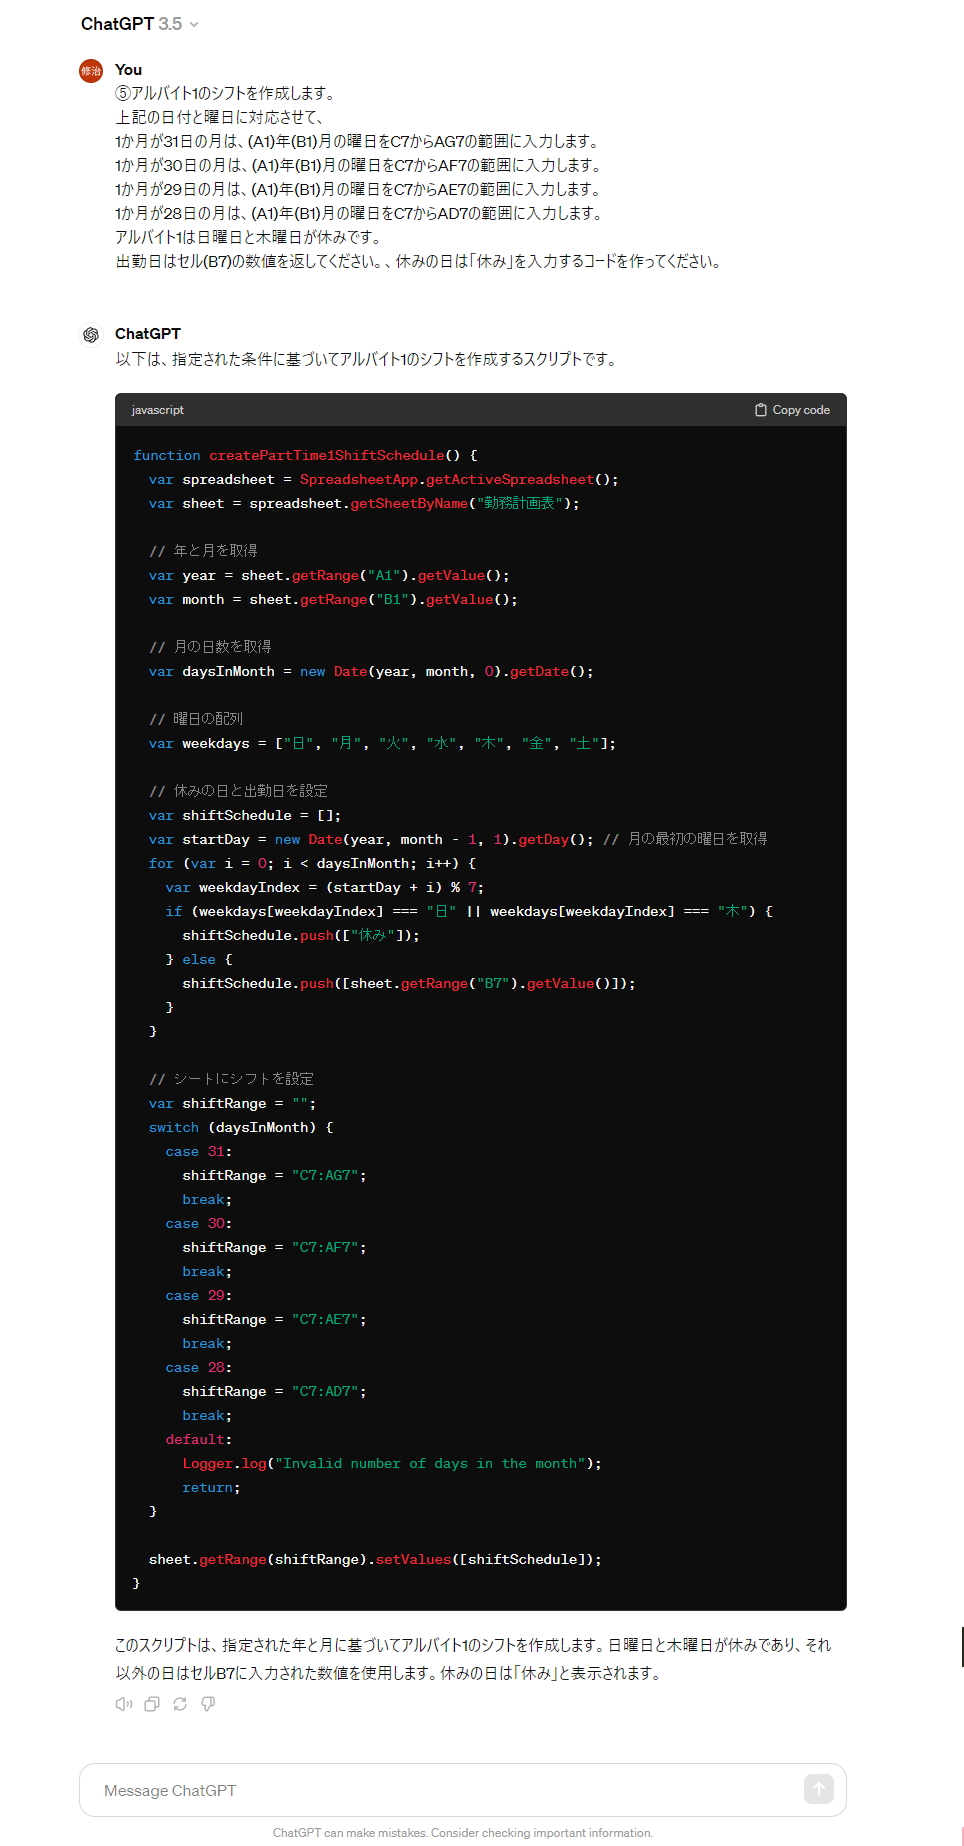Click the ChatGPT logo avatar icon

pyautogui.click(x=91, y=335)
